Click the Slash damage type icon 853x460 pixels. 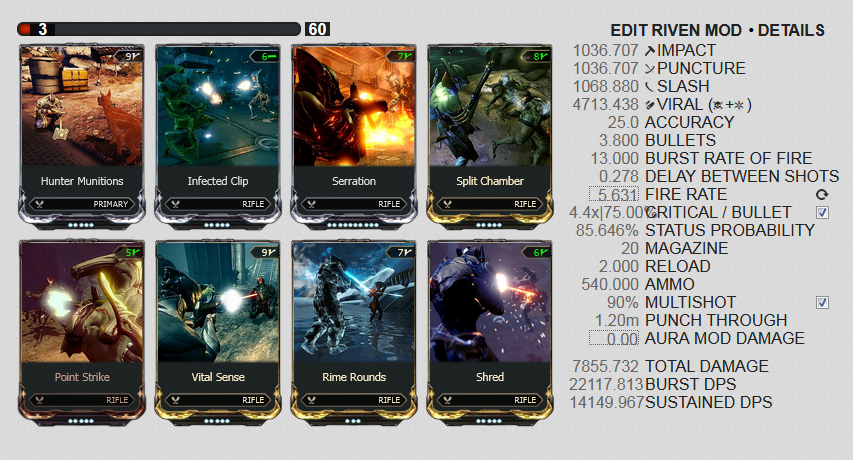[x=650, y=87]
